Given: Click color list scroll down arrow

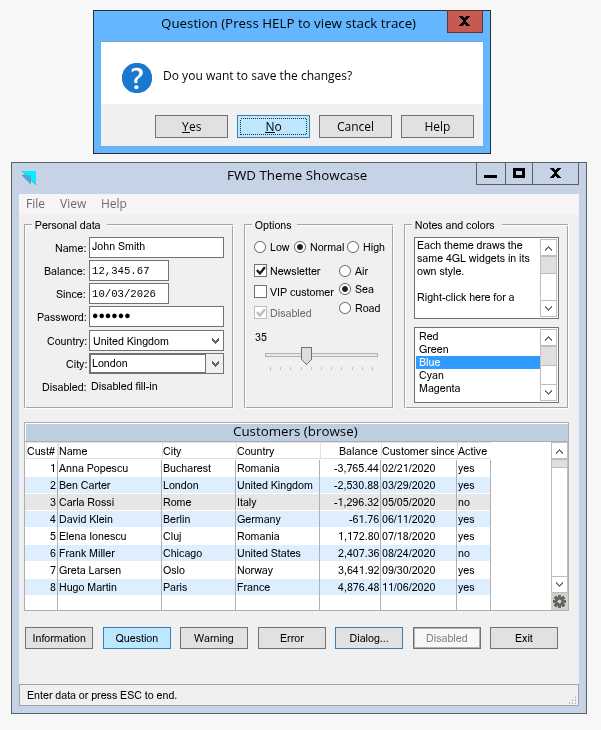Looking at the screenshot, I should (x=548, y=392).
